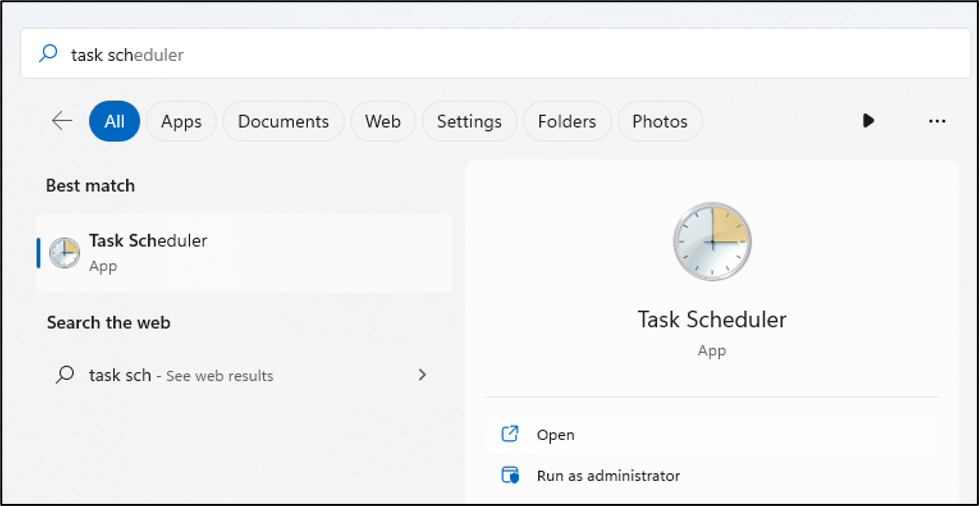Click the small Task Scheduler clock icon in Best match
Viewport: 979px width, 506px height.
click(65, 253)
